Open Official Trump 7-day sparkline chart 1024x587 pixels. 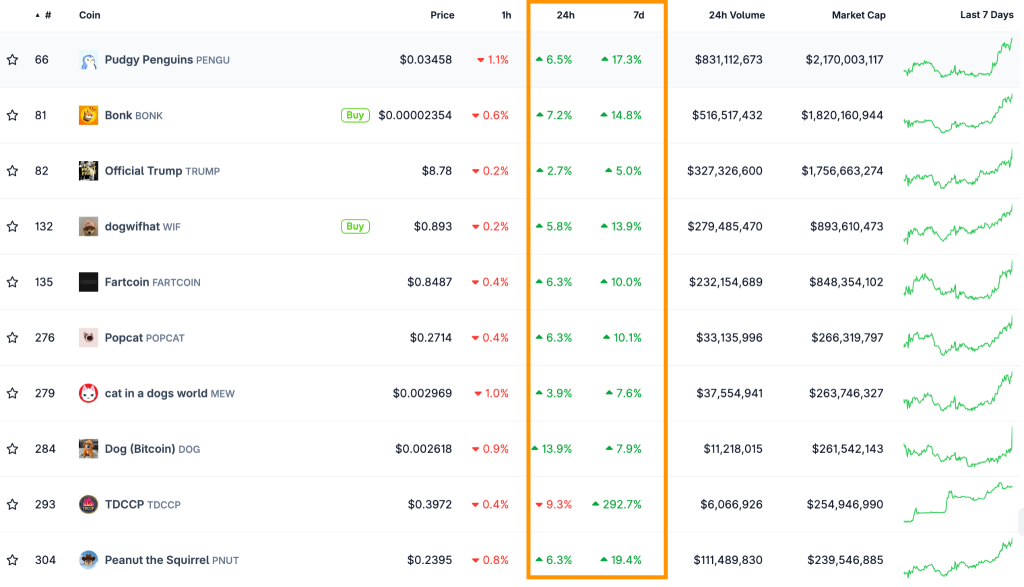(x=958, y=169)
